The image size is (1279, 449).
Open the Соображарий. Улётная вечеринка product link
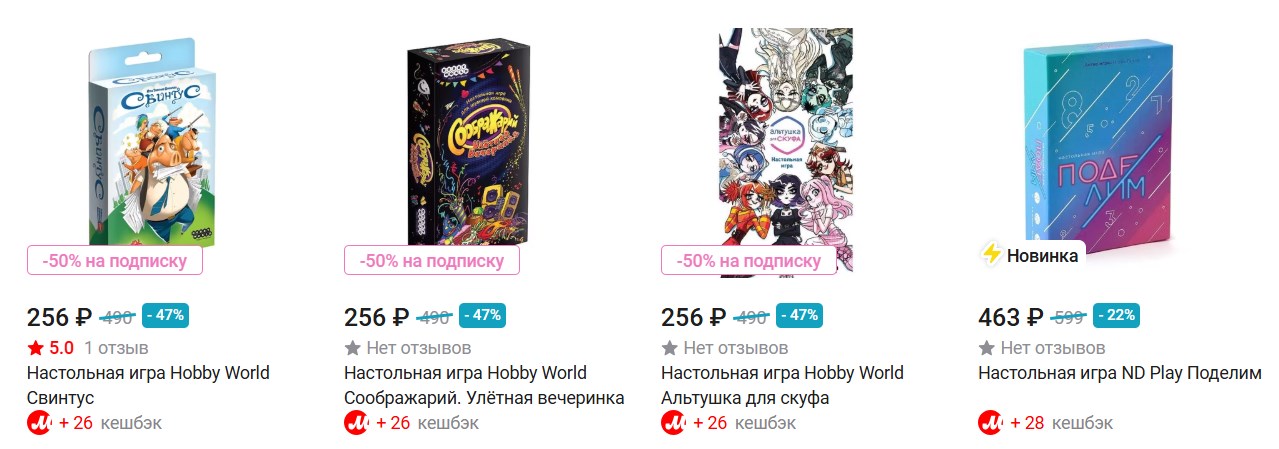pos(484,385)
